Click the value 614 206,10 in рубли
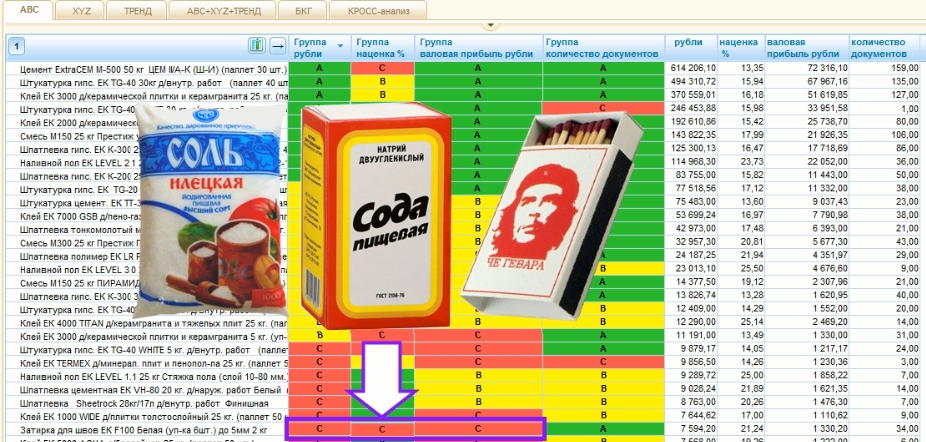Viewport: 926px width, 442px height. 694,68
